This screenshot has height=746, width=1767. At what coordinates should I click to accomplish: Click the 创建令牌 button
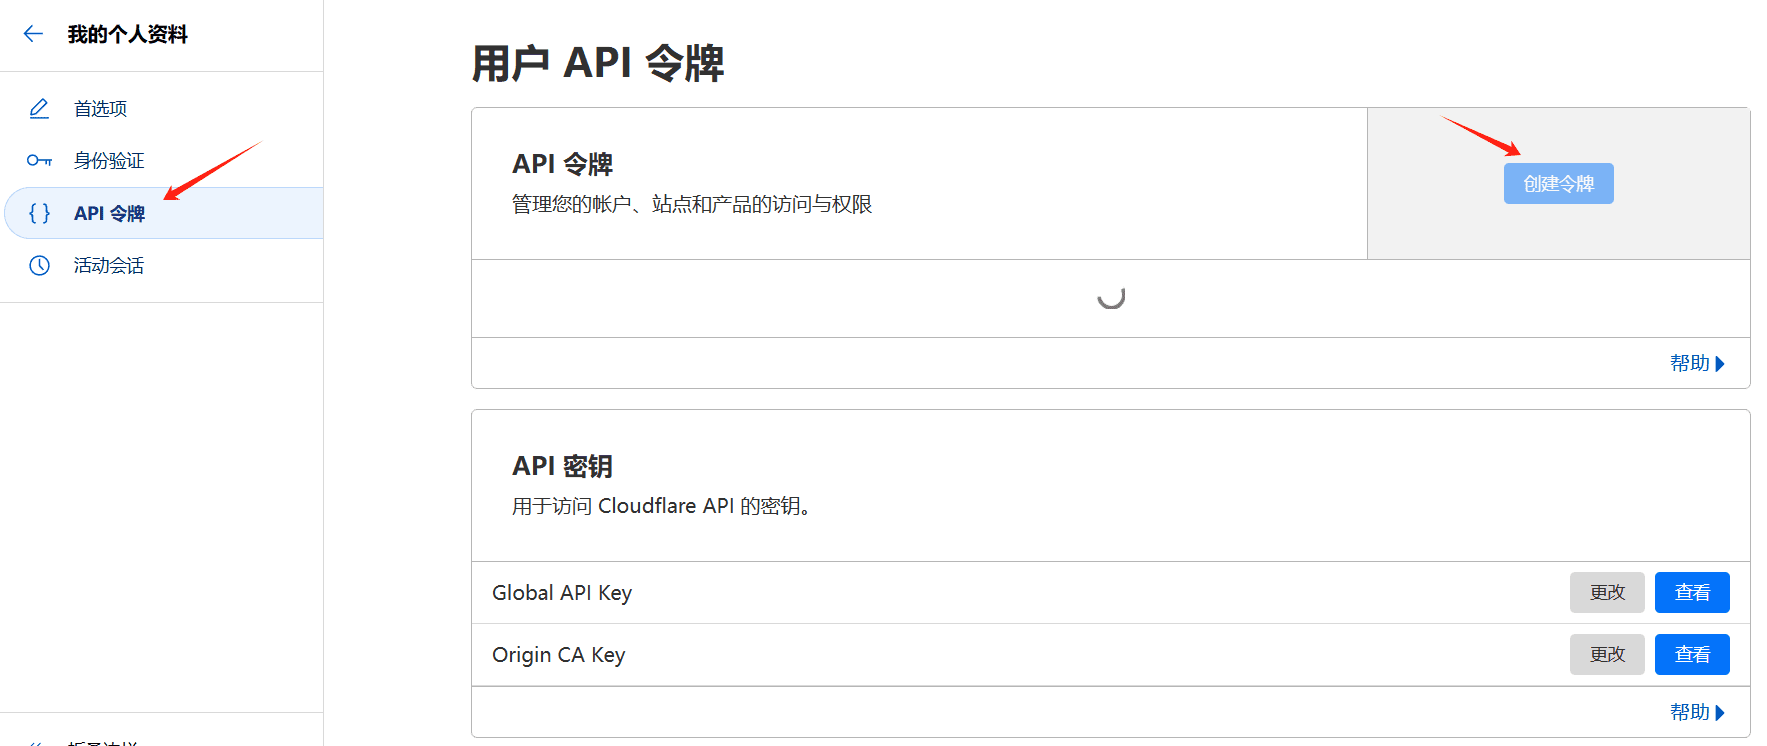(1558, 184)
